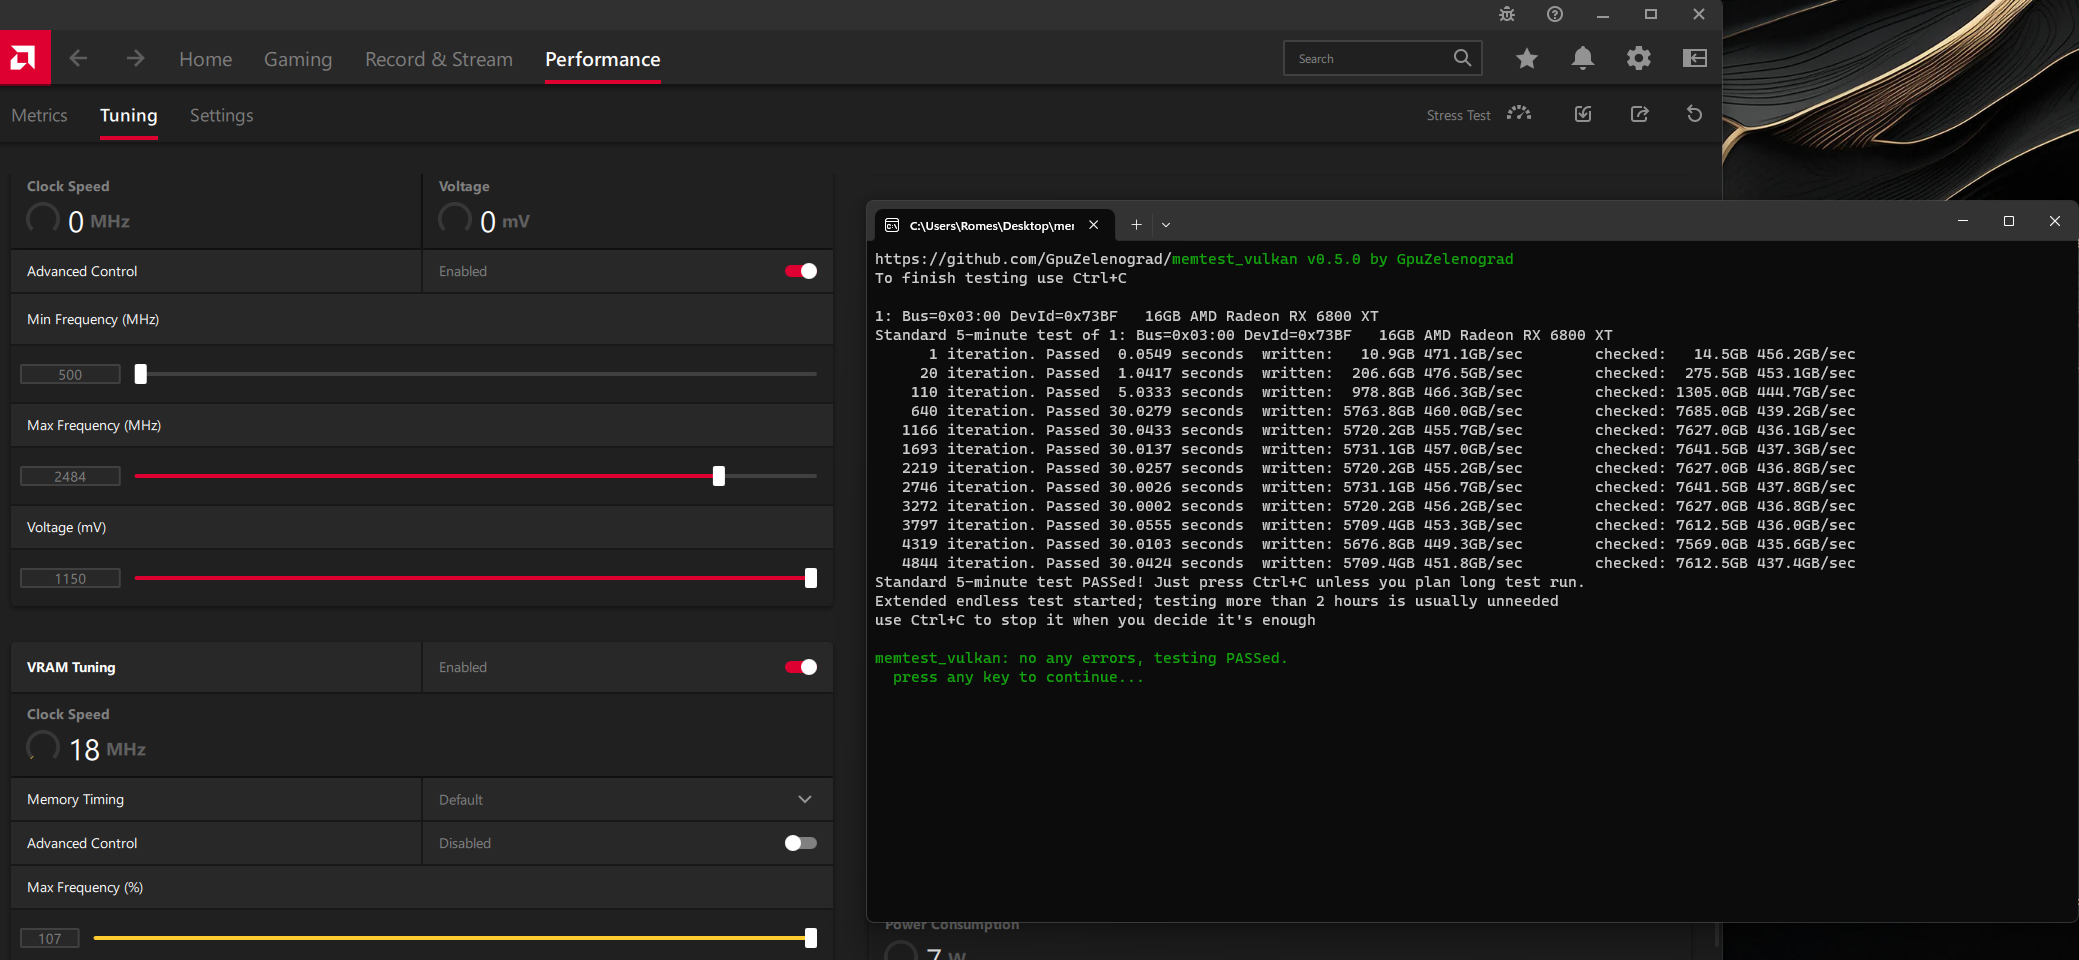Click the Min Frequency slider handle
Image resolution: width=2079 pixels, height=960 pixels.
(141, 374)
